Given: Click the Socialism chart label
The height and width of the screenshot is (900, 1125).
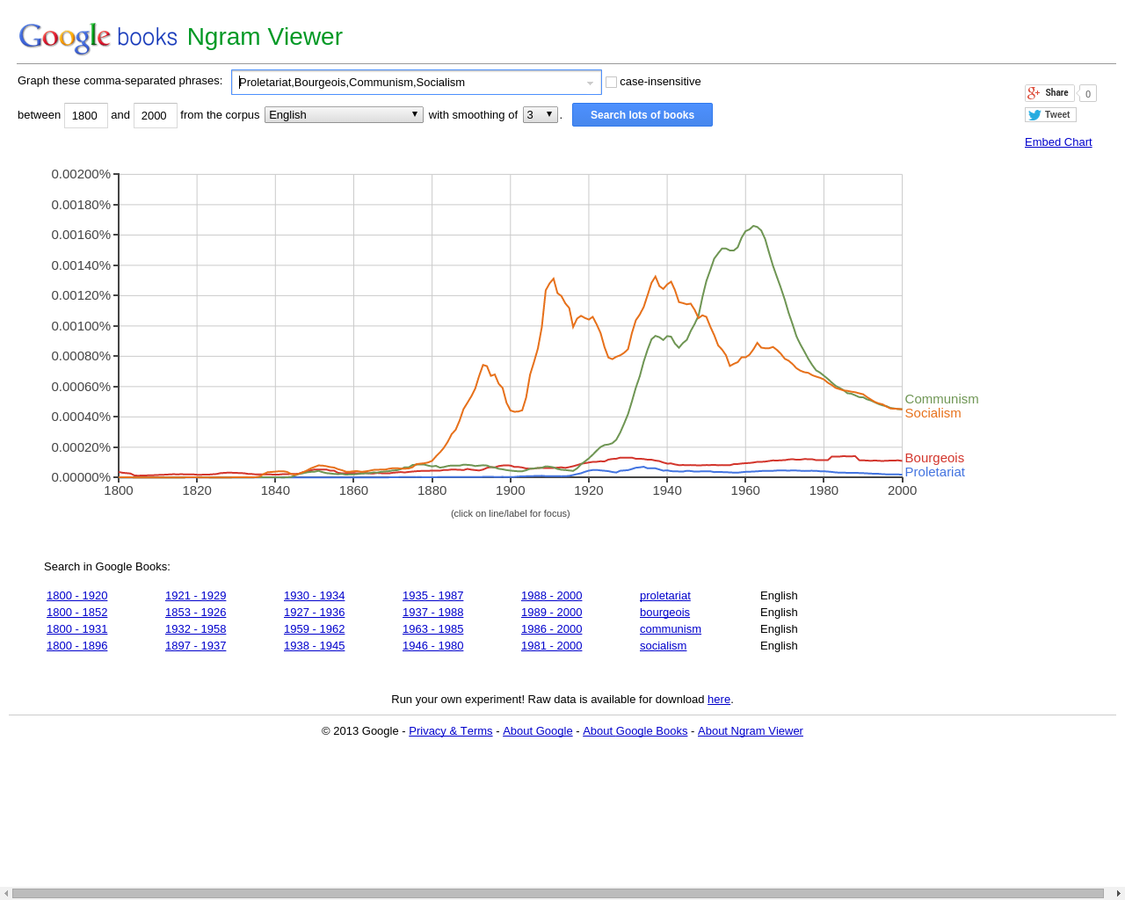Looking at the screenshot, I should click(933, 413).
